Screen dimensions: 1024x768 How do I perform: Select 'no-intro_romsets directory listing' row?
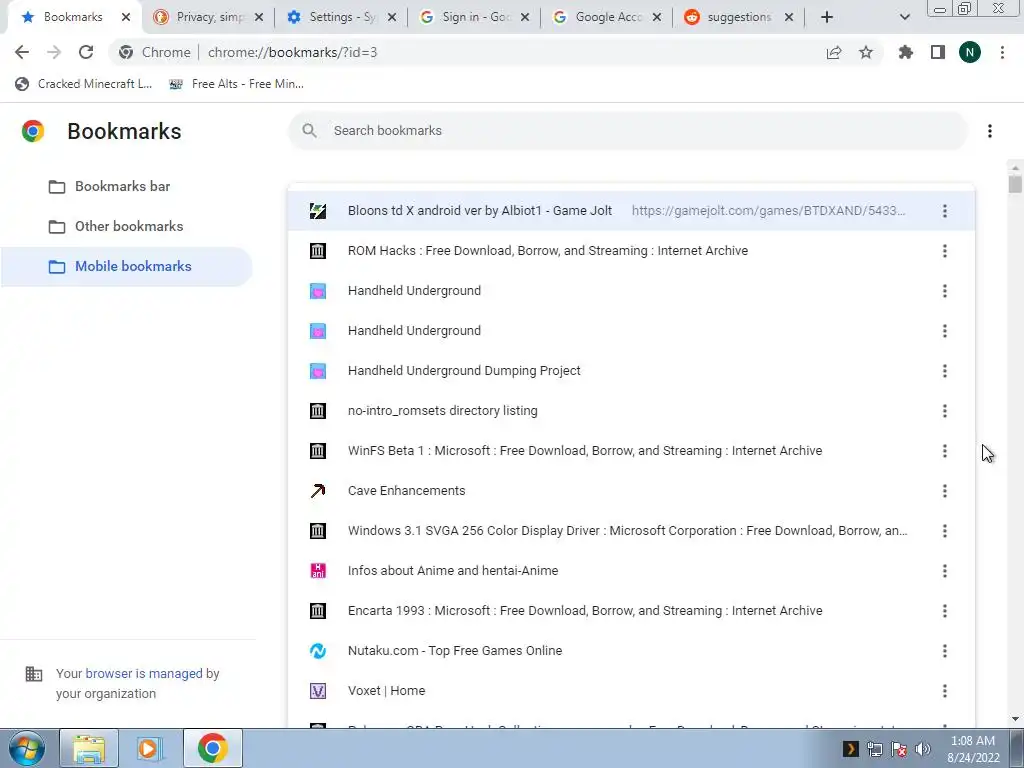[631, 411]
